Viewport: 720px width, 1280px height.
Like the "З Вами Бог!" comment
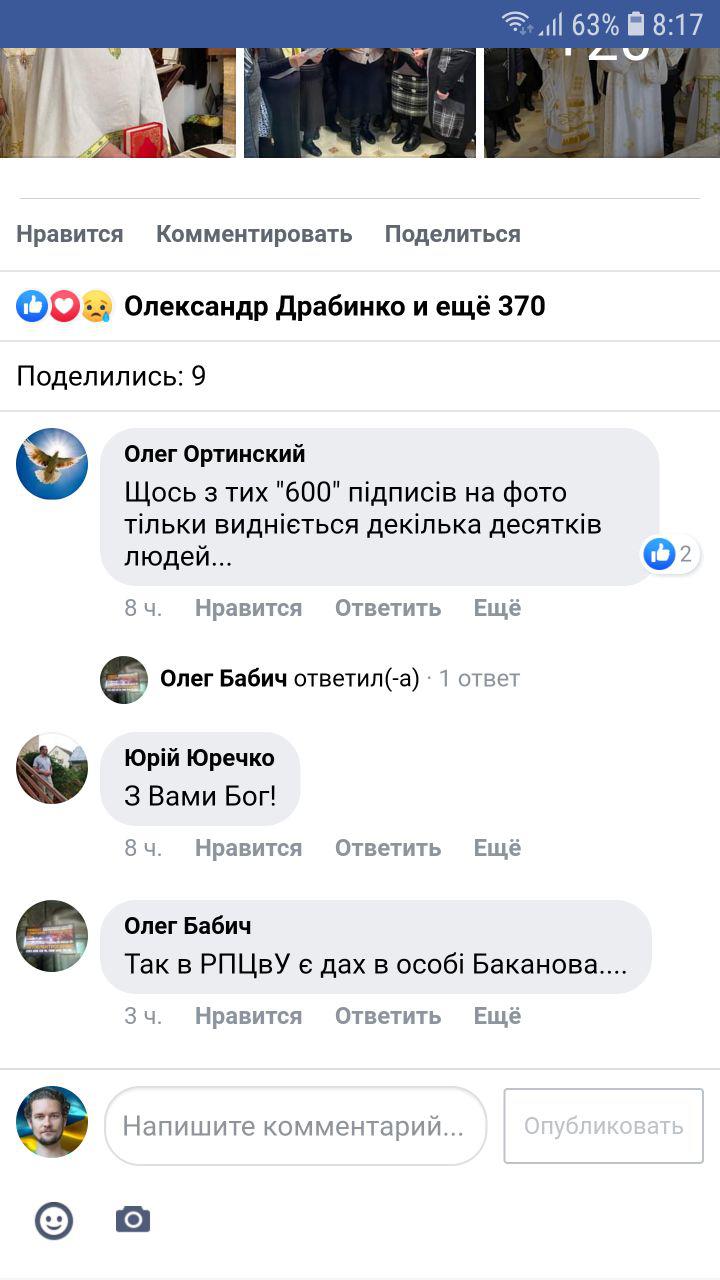pos(248,848)
